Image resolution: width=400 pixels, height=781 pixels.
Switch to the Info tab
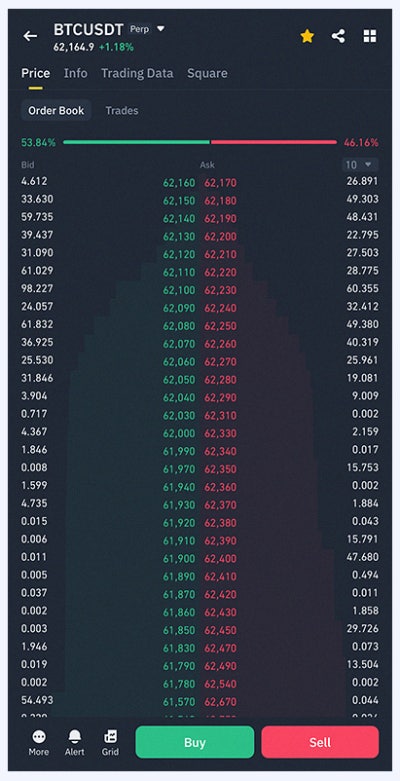[x=75, y=73]
